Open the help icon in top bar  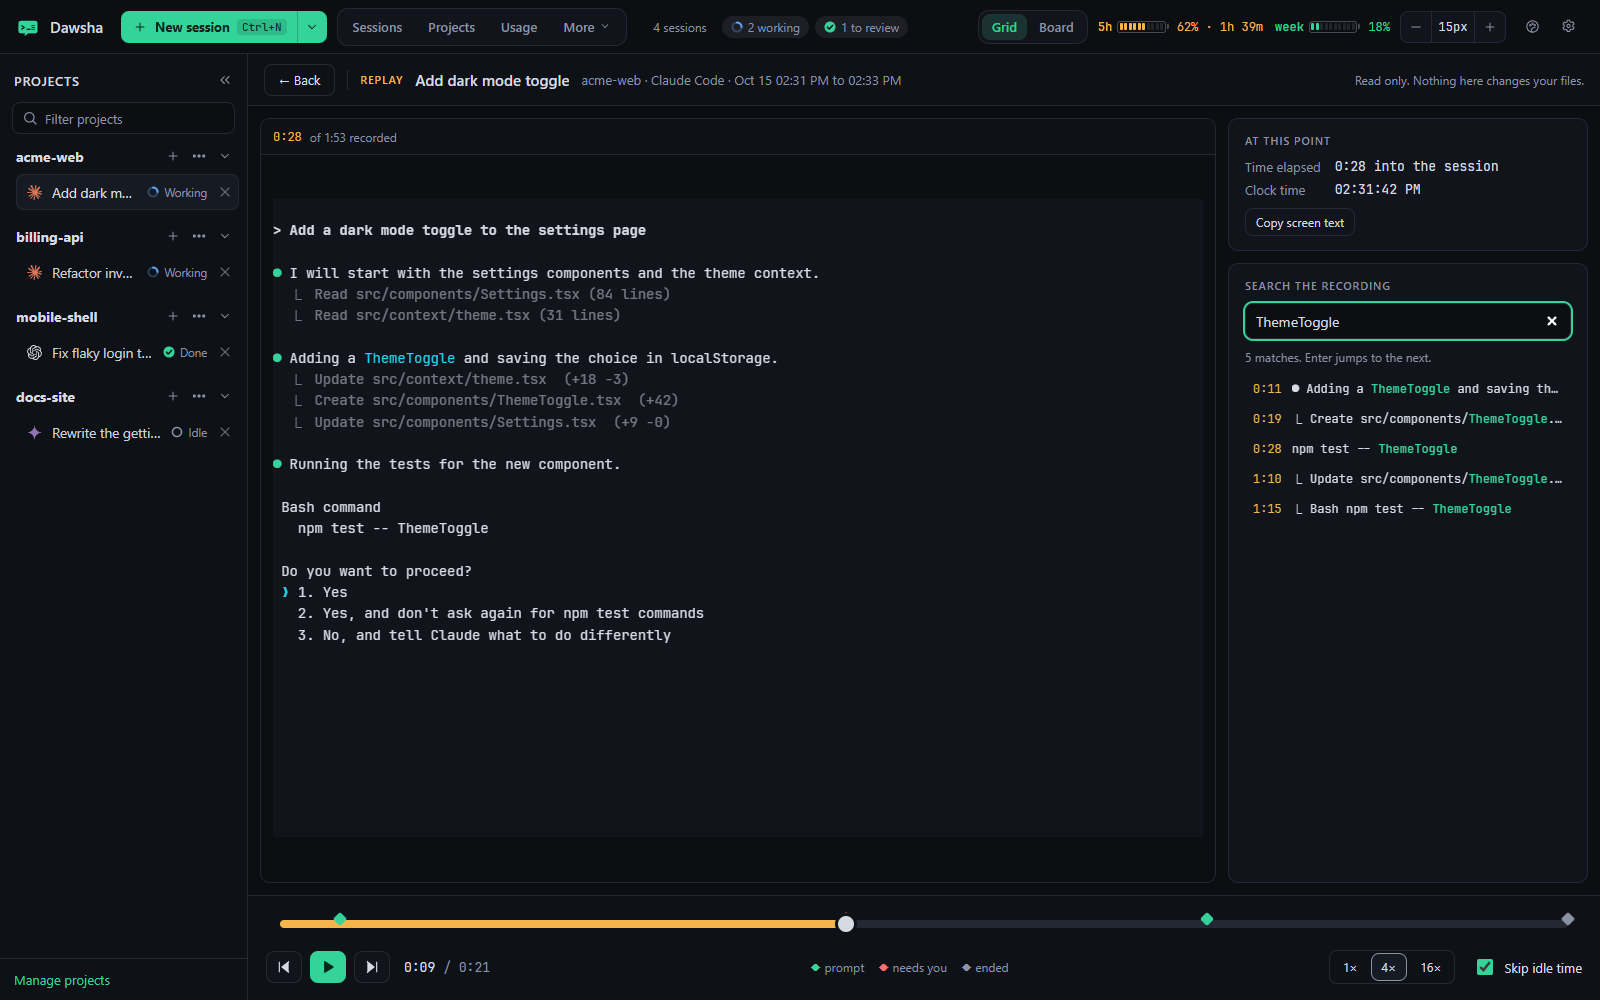pos(1532,27)
